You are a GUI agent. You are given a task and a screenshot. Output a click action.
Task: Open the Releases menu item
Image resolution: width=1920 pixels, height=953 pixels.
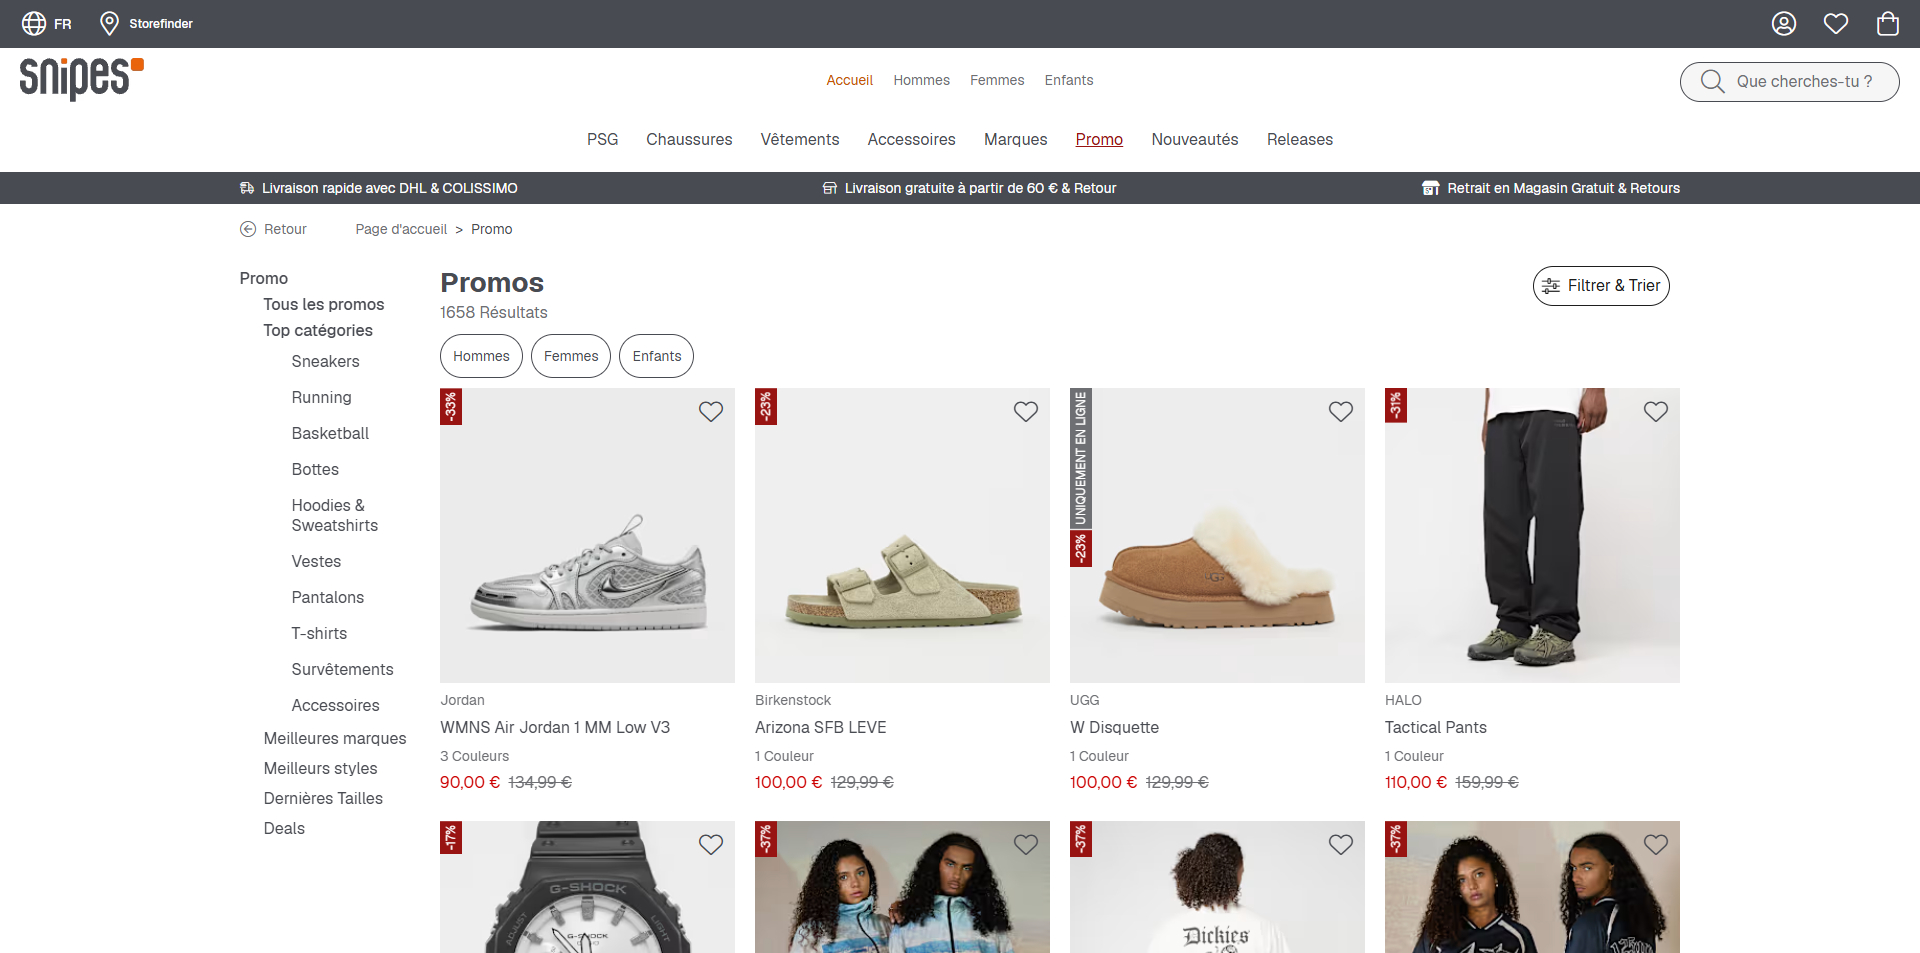[x=1299, y=139]
